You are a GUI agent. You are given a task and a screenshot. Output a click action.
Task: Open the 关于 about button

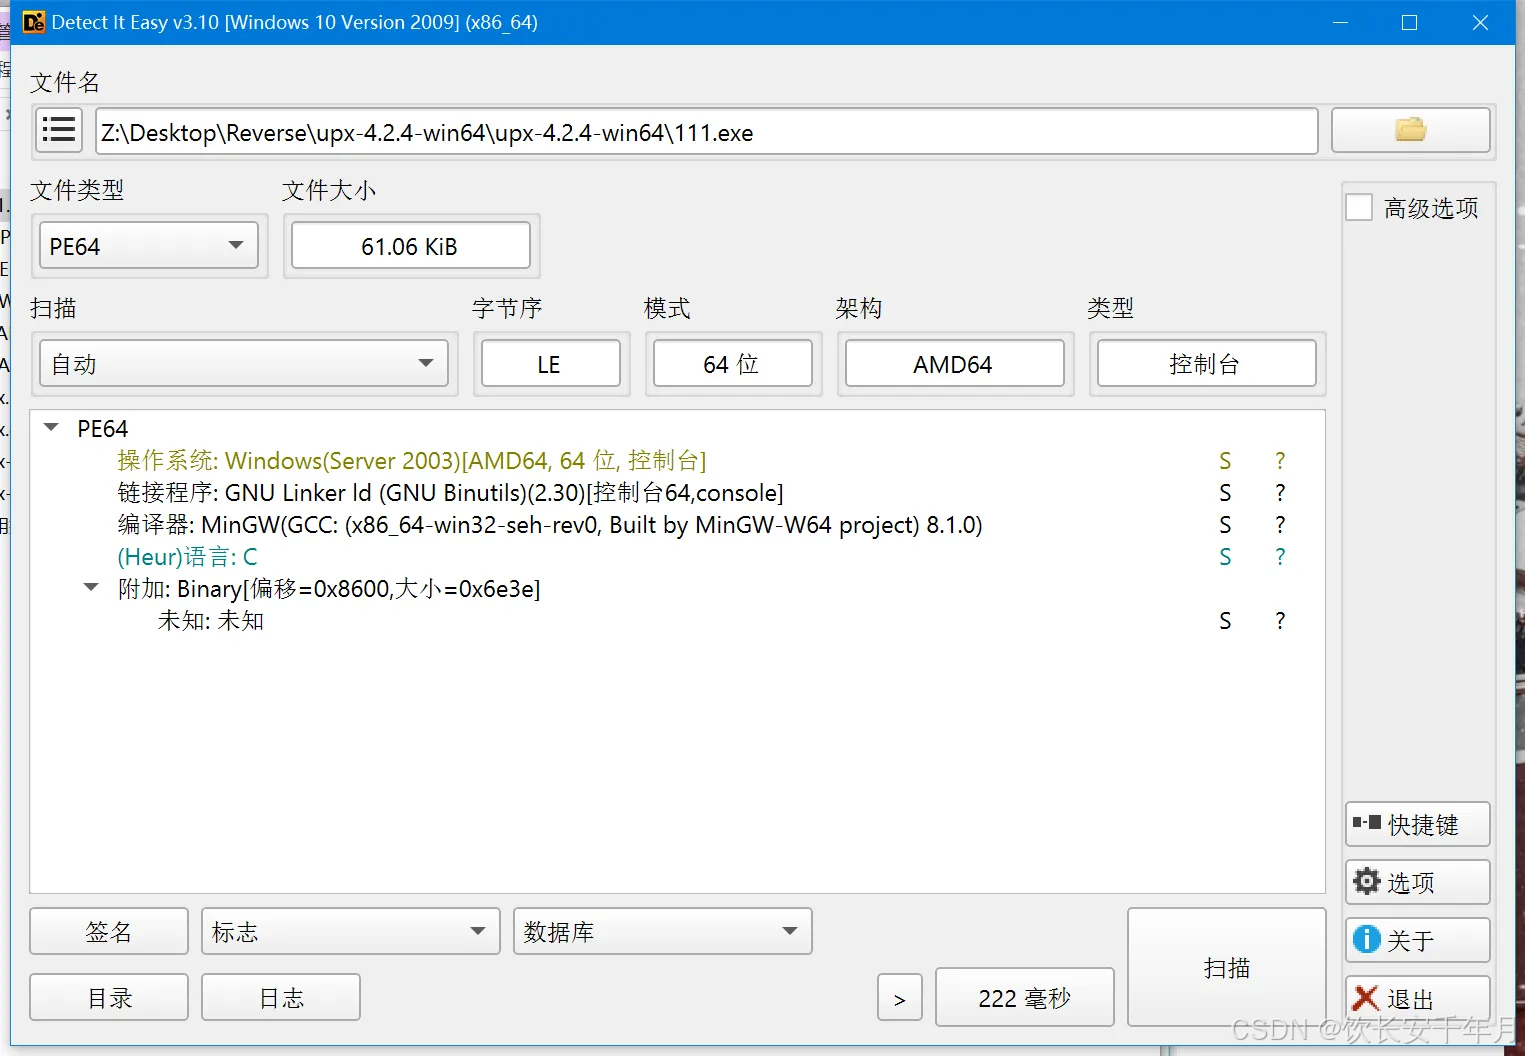[1418, 940]
